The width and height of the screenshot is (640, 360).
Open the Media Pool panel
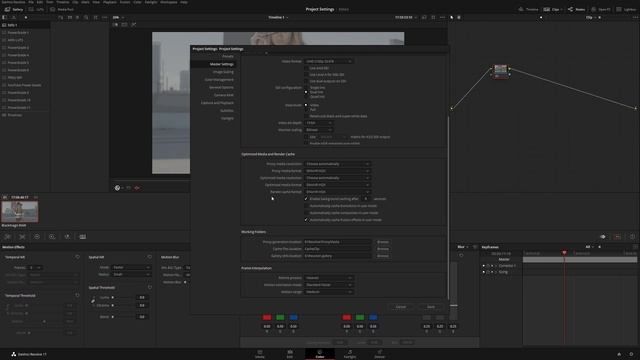pyautogui.click(x=62, y=9)
